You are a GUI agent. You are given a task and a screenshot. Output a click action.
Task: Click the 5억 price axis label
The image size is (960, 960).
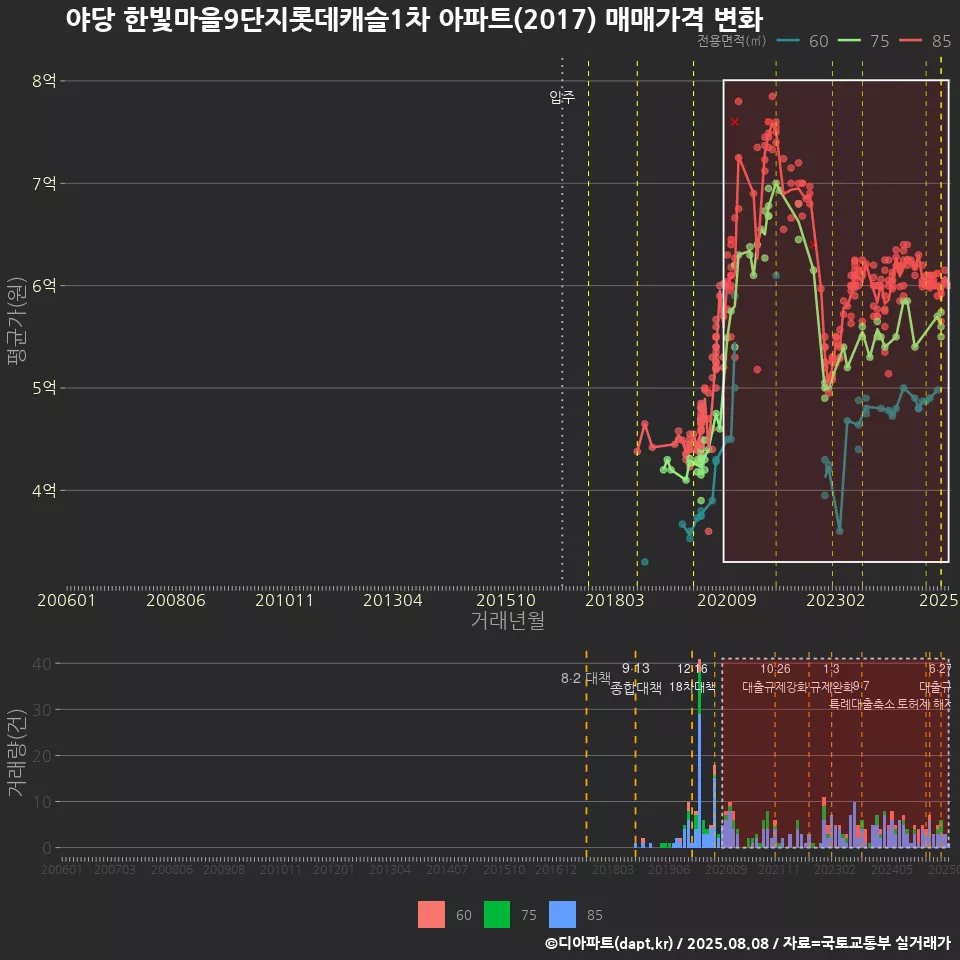44,388
